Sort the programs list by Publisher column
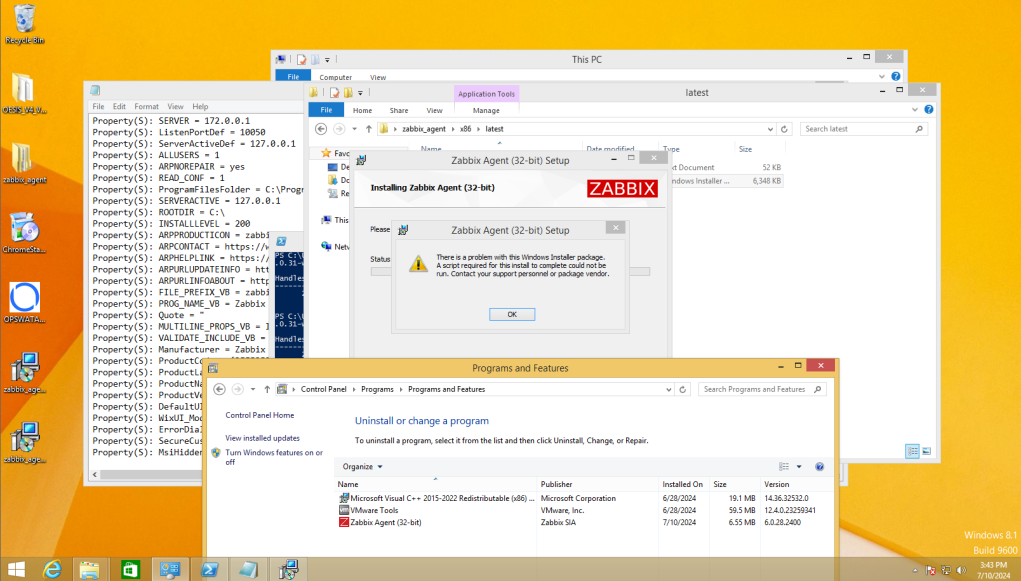Screen dimensions: 1021x581 click(x=557, y=484)
